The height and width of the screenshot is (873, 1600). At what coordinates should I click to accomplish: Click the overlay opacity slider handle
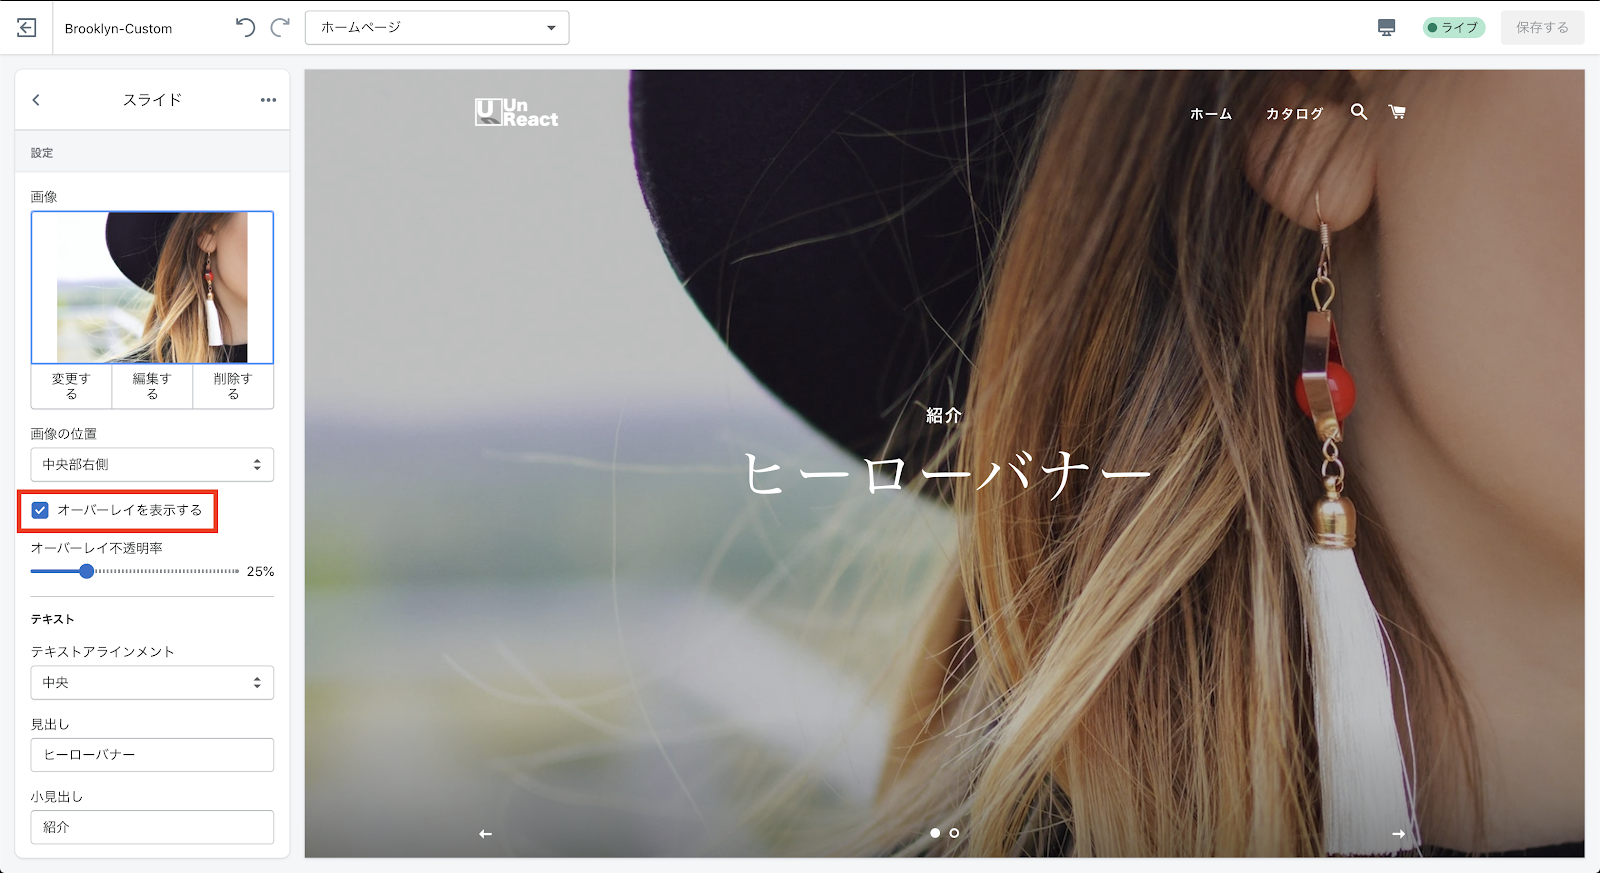pyautogui.click(x=87, y=571)
